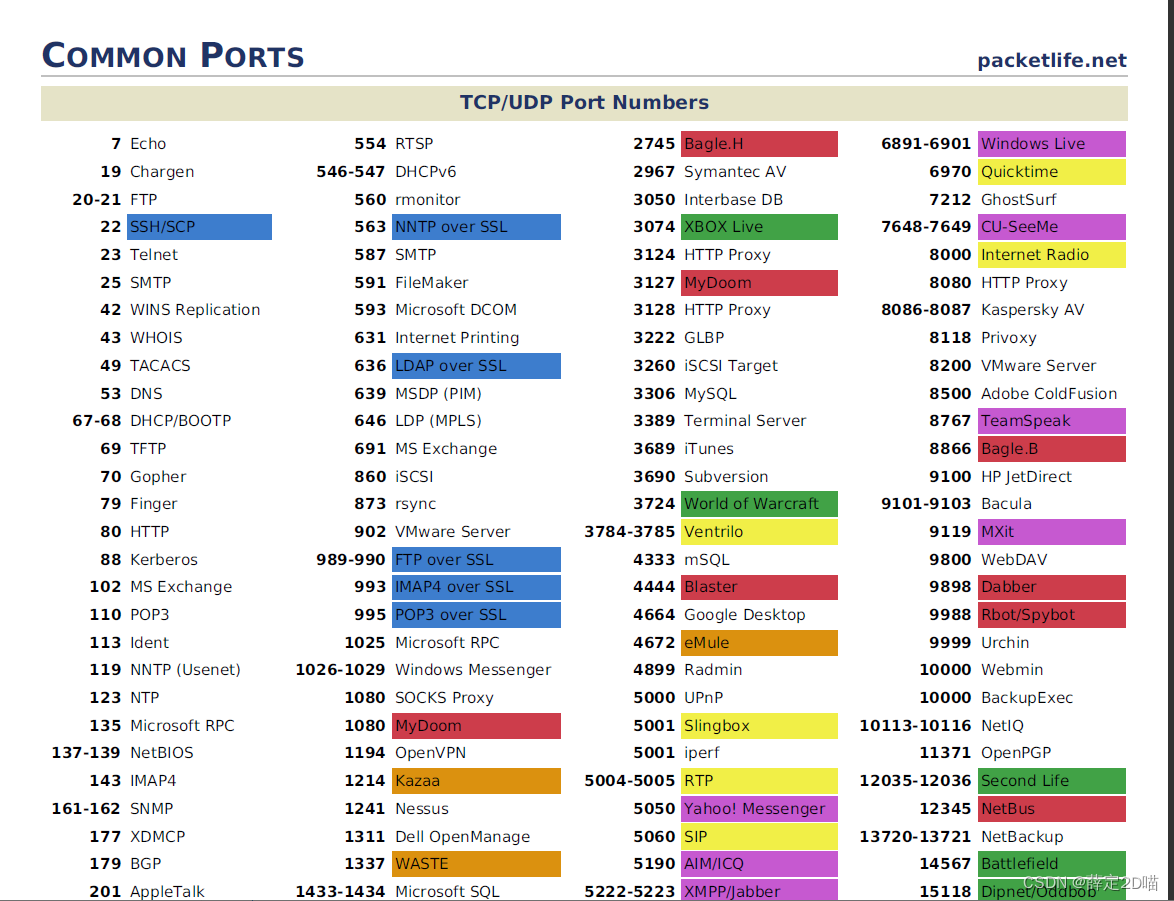This screenshot has width=1174, height=901.
Task: Select the Nessus entry
Action: tap(422, 809)
